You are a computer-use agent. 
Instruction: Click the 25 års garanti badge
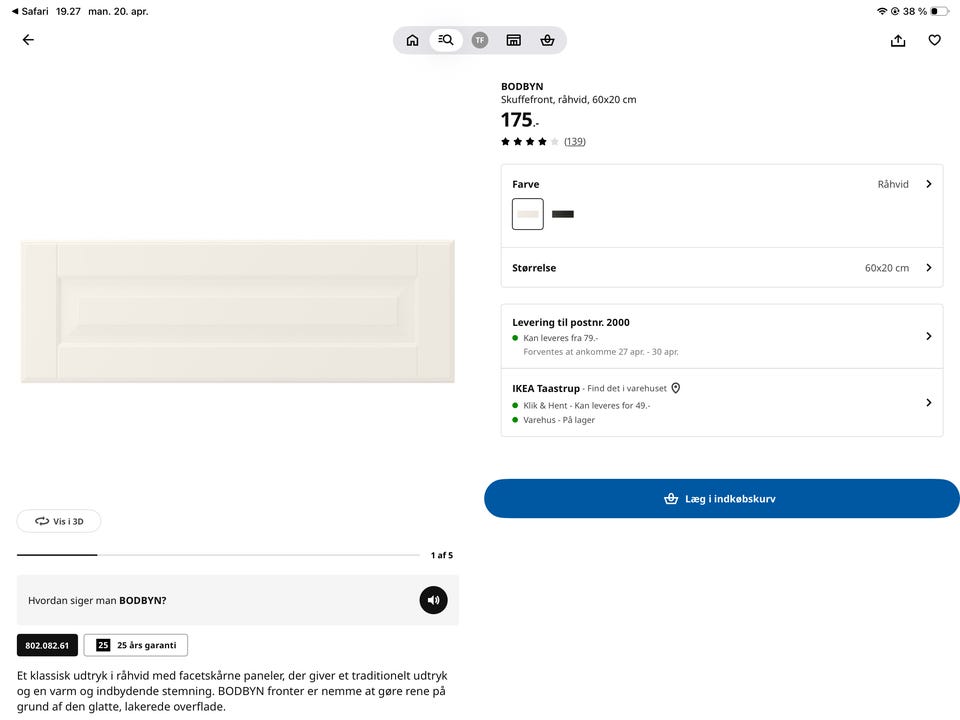tap(136, 645)
